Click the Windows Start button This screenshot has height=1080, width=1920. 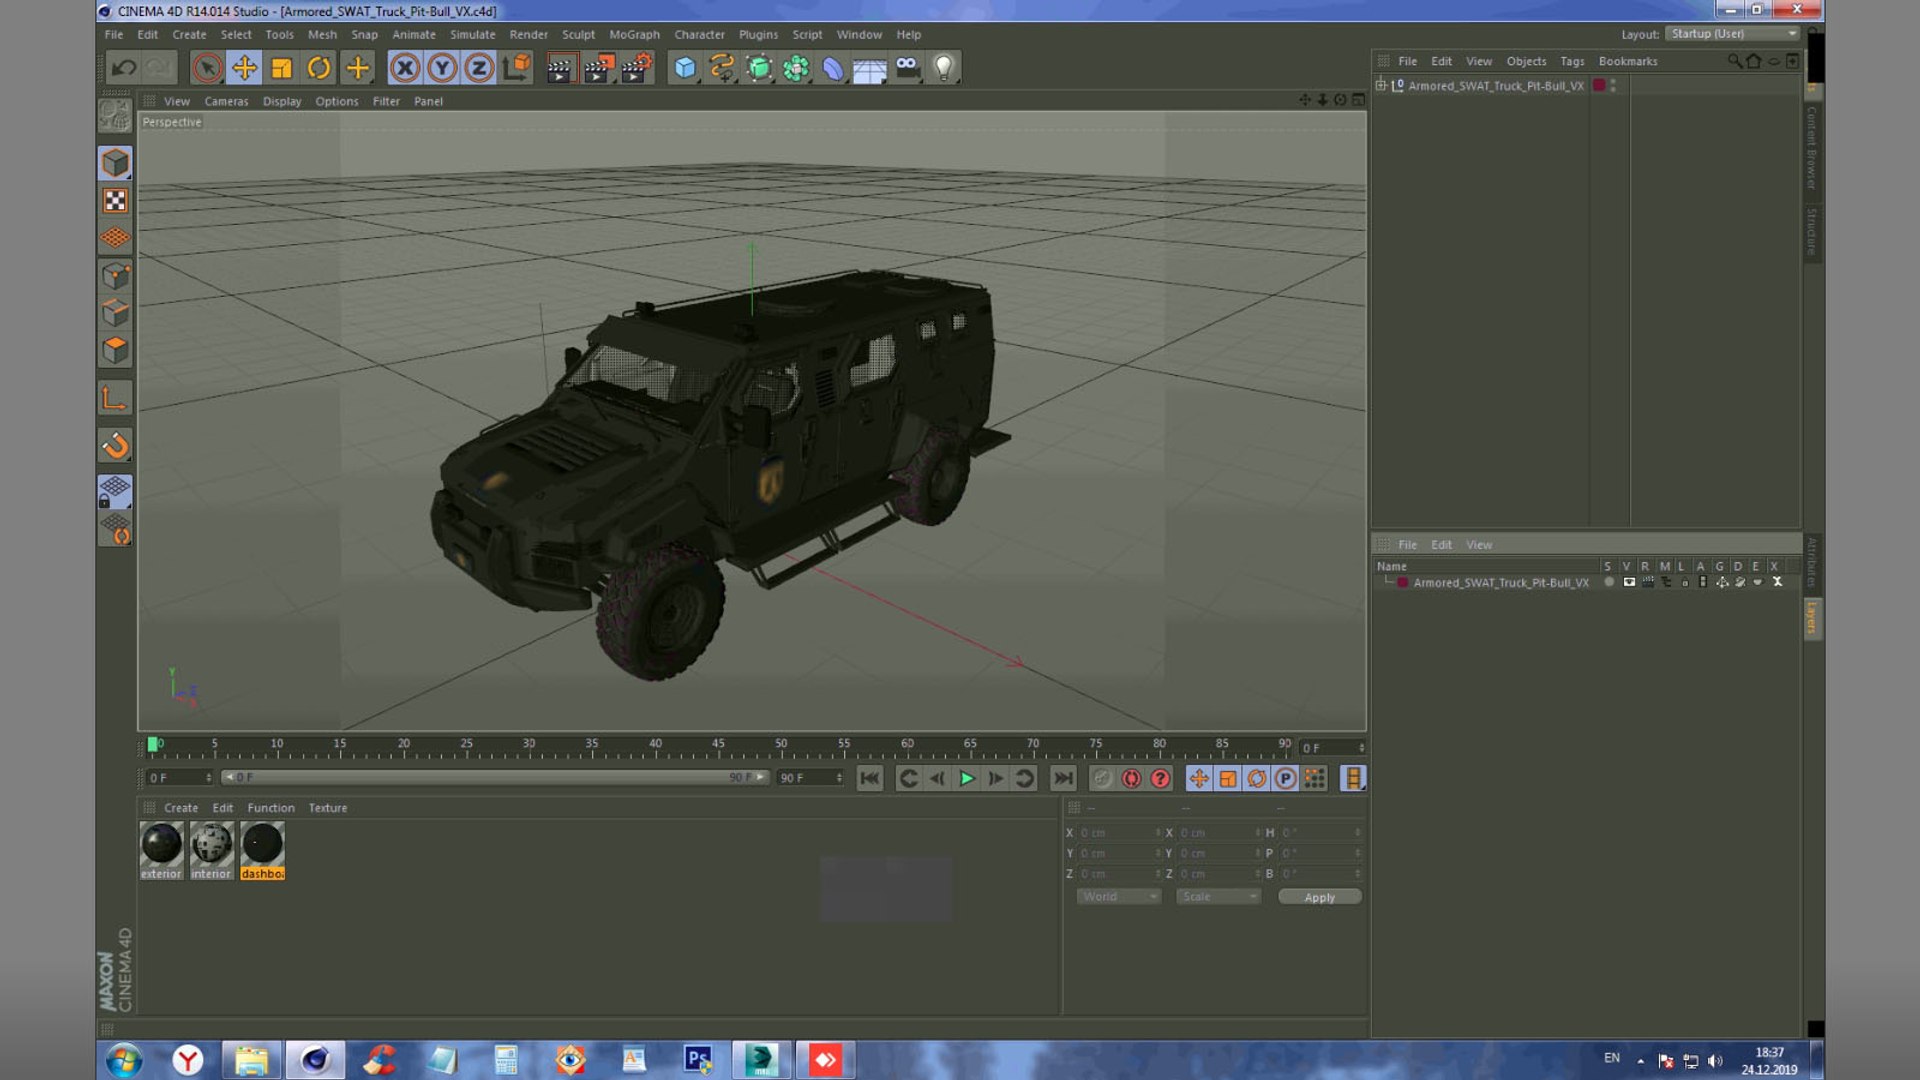[x=124, y=1059]
